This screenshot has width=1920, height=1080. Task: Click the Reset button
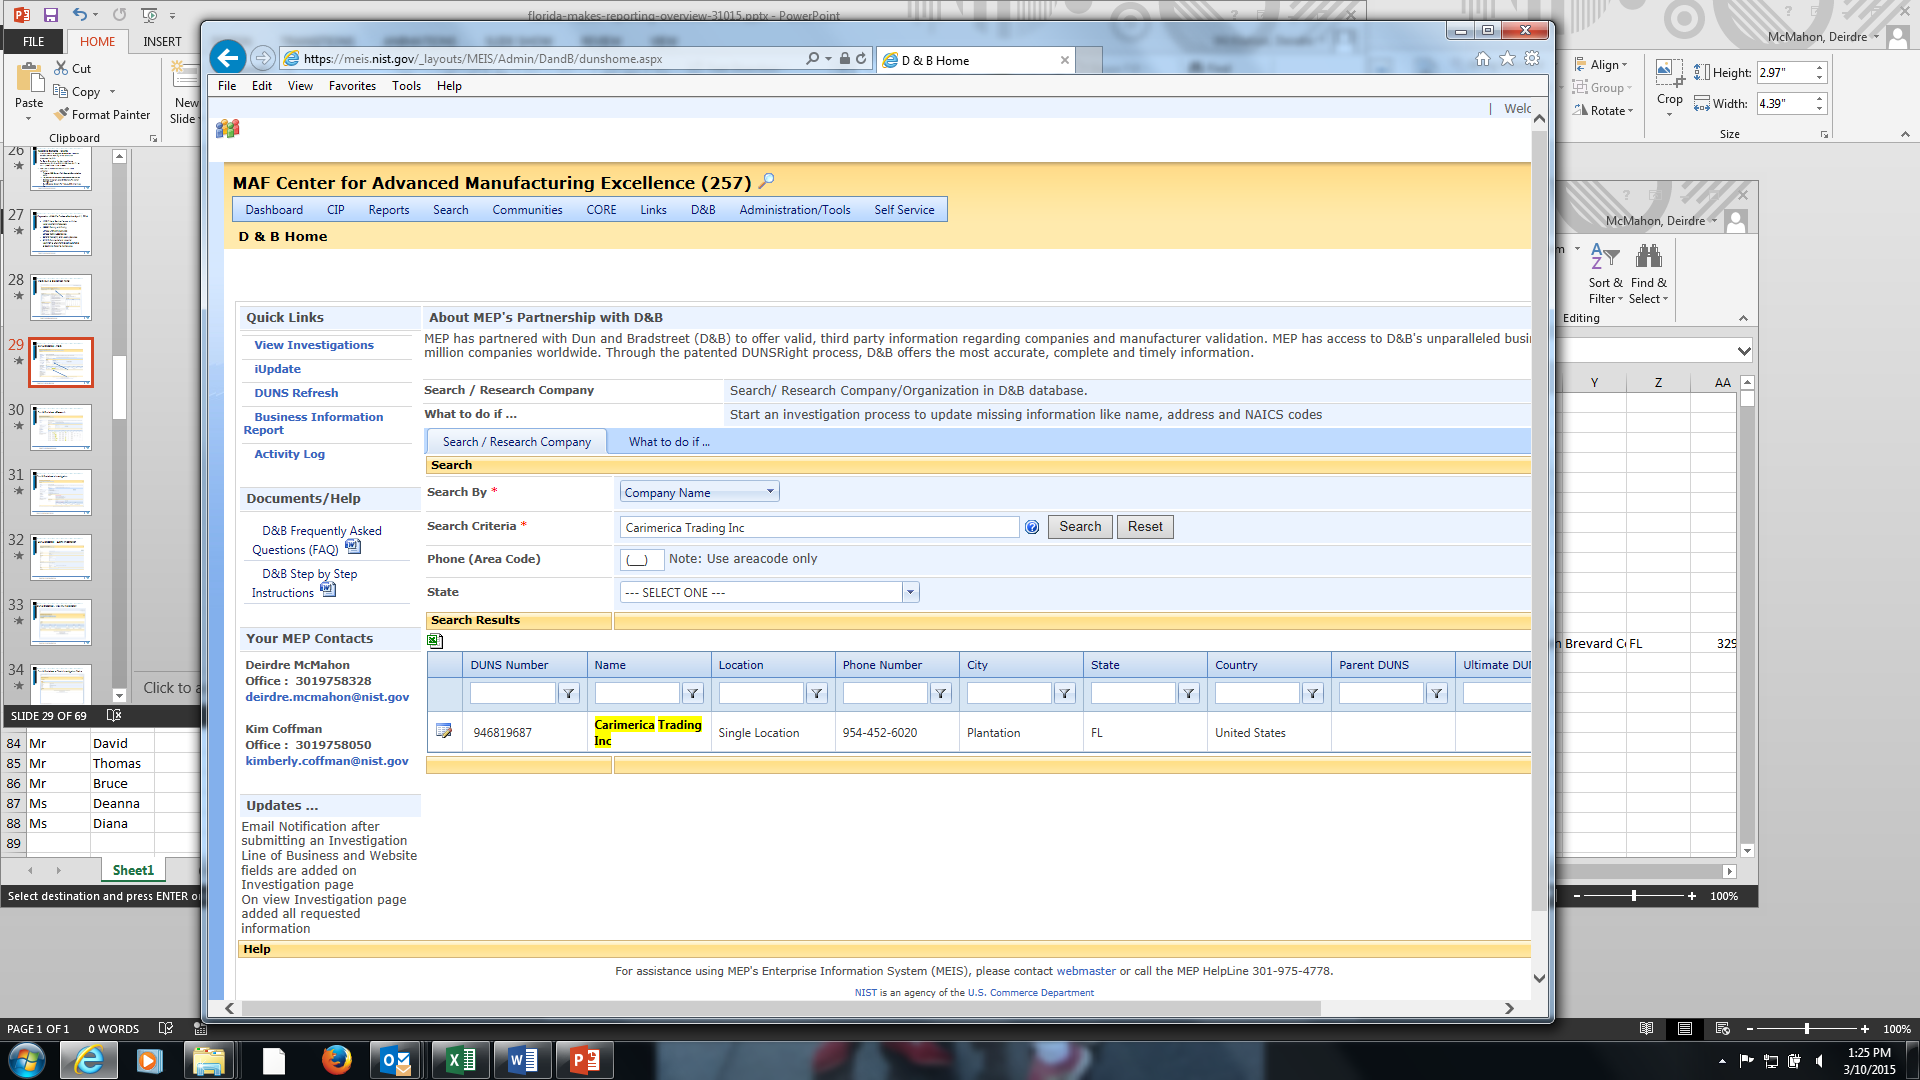click(x=1145, y=527)
